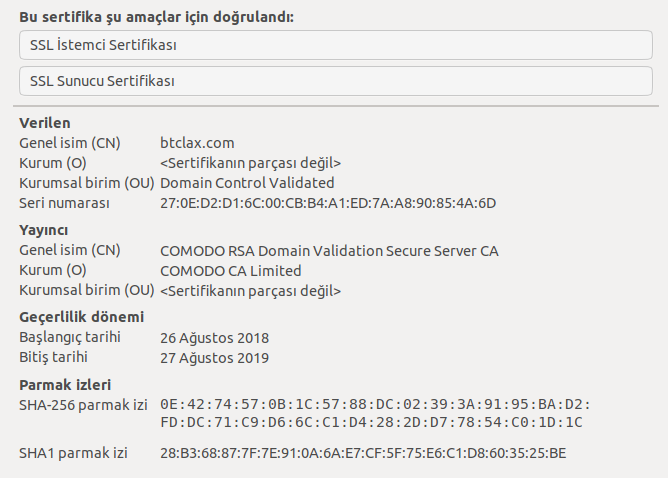This screenshot has height=478, width=668.
Task: Click the btclax.com common name value
Action: pyautogui.click(x=197, y=143)
